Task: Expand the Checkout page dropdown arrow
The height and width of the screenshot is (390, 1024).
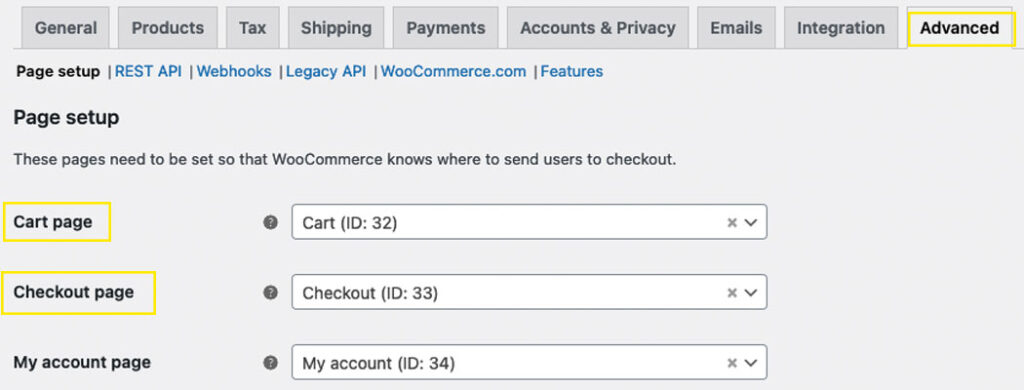Action: (750, 293)
